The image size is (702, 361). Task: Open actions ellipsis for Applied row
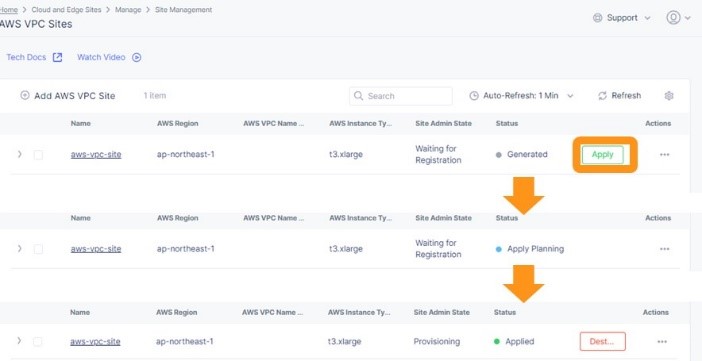[x=662, y=342]
